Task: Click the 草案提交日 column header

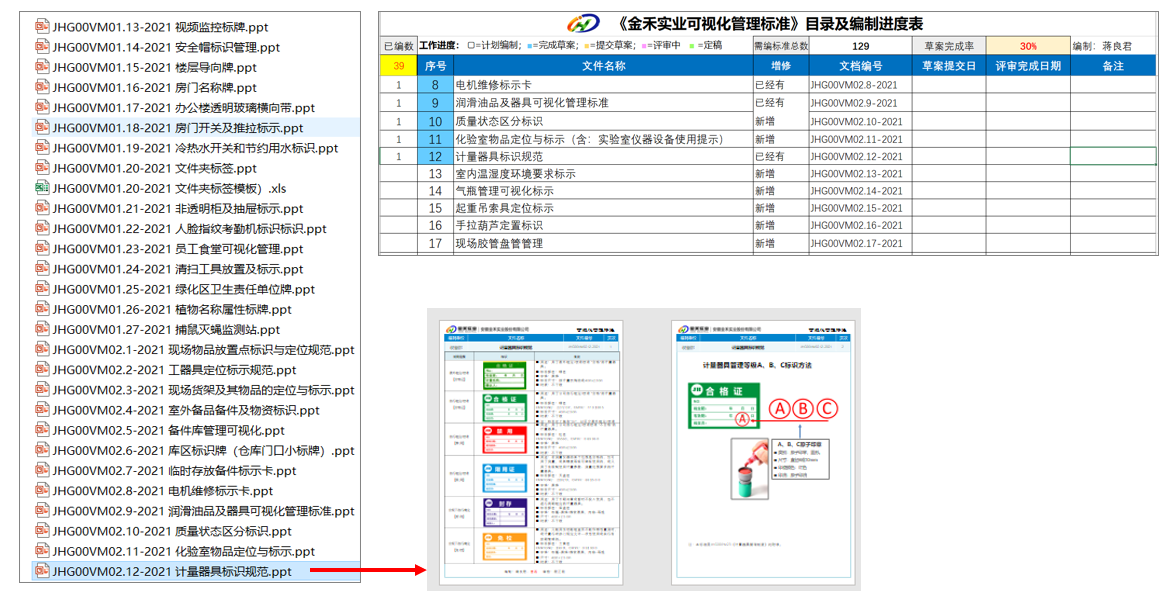Action: coord(948,66)
